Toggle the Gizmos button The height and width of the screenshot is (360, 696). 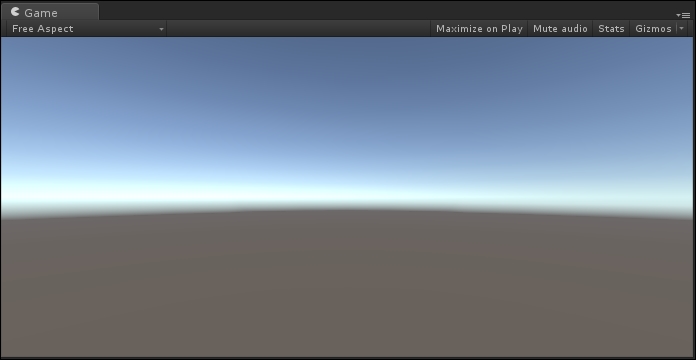point(653,29)
